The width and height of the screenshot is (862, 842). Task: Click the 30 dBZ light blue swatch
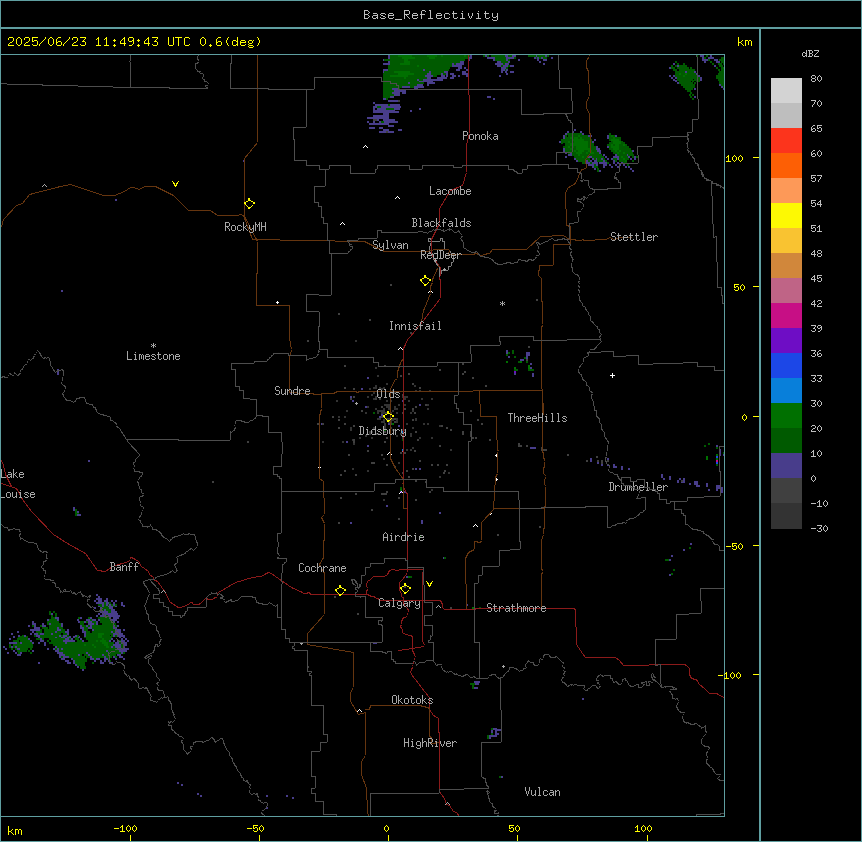point(786,391)
